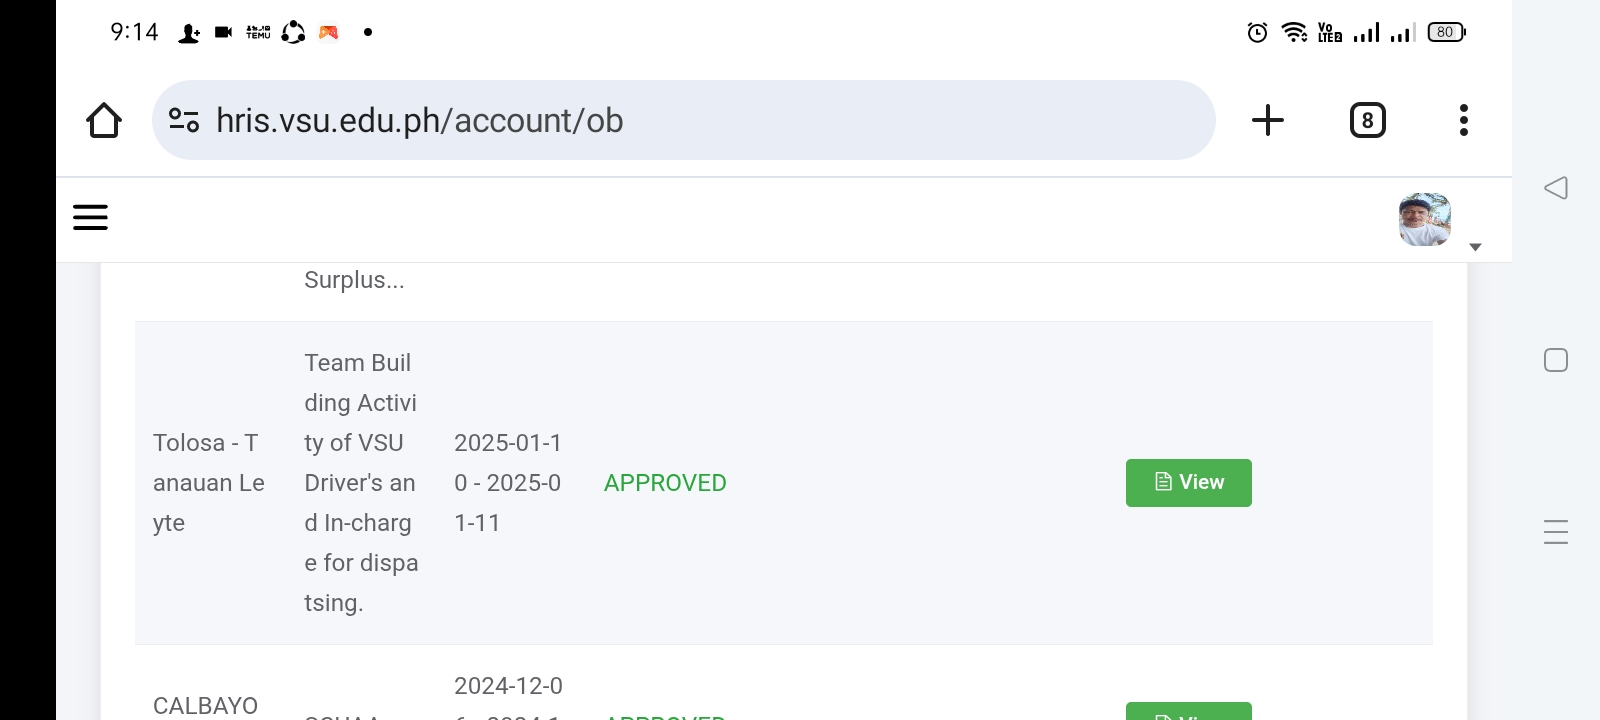1600x720 pixels.
Task: Tap the battery level indicator
Action: pos(1446,33)
